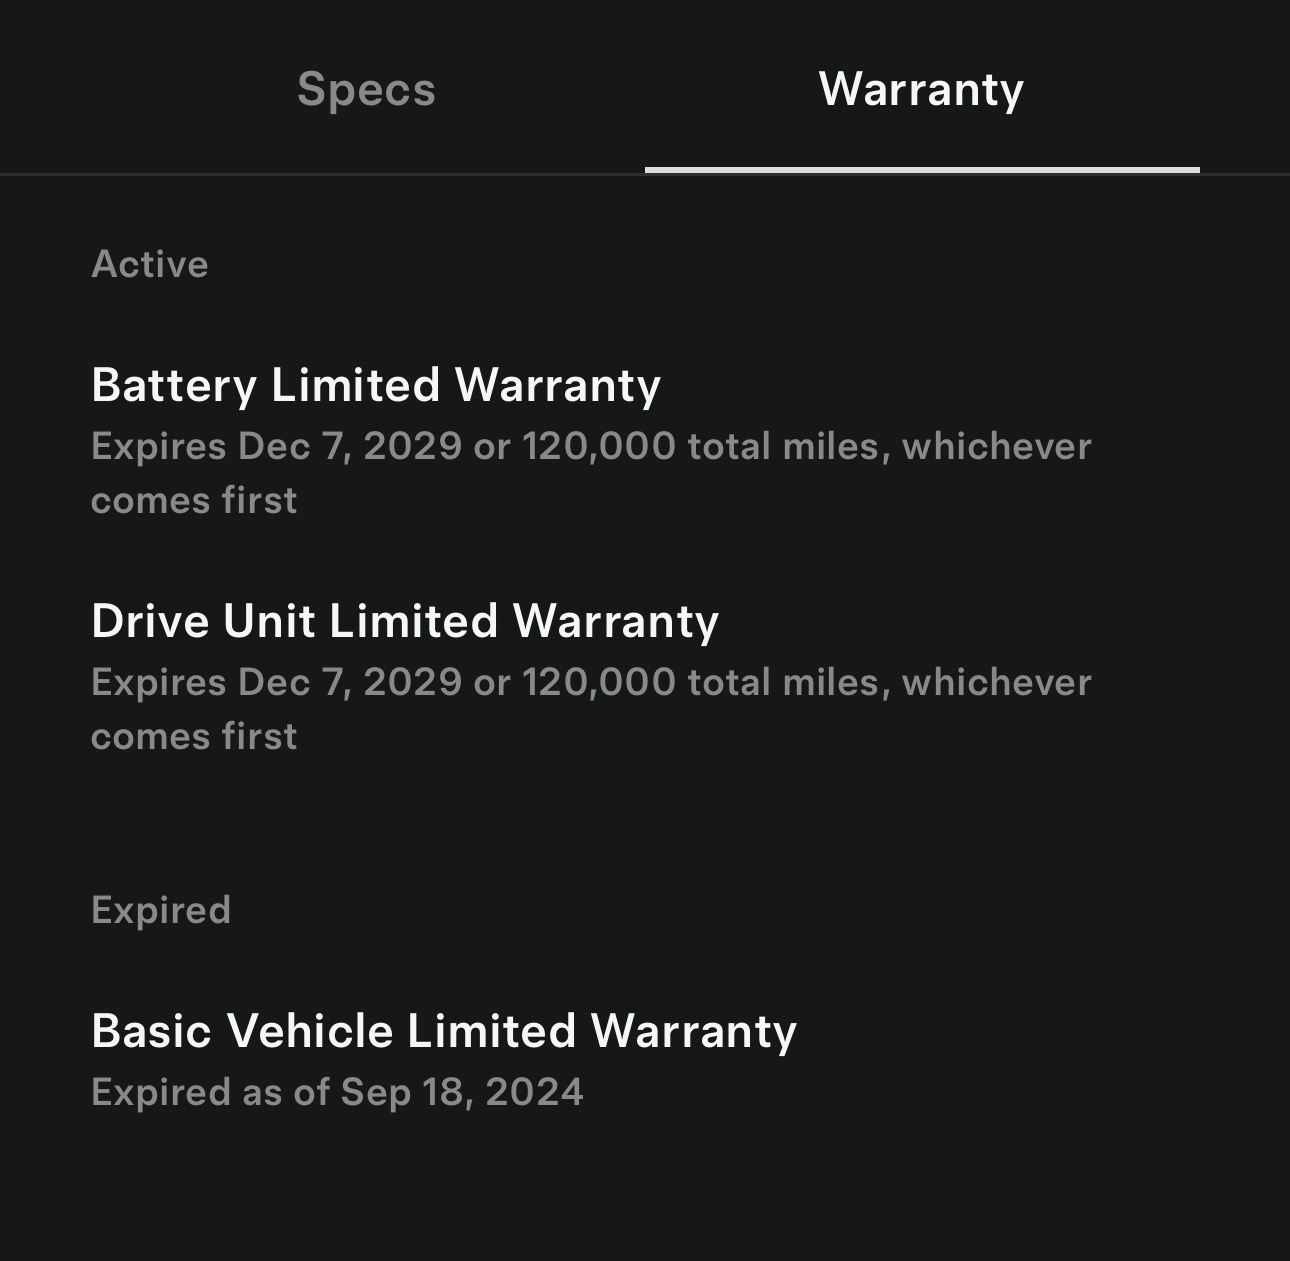Screen dimensions: 1290x1261
Task: Click "comes first" under Drive Unit warranty
Action: pos(194,736)
